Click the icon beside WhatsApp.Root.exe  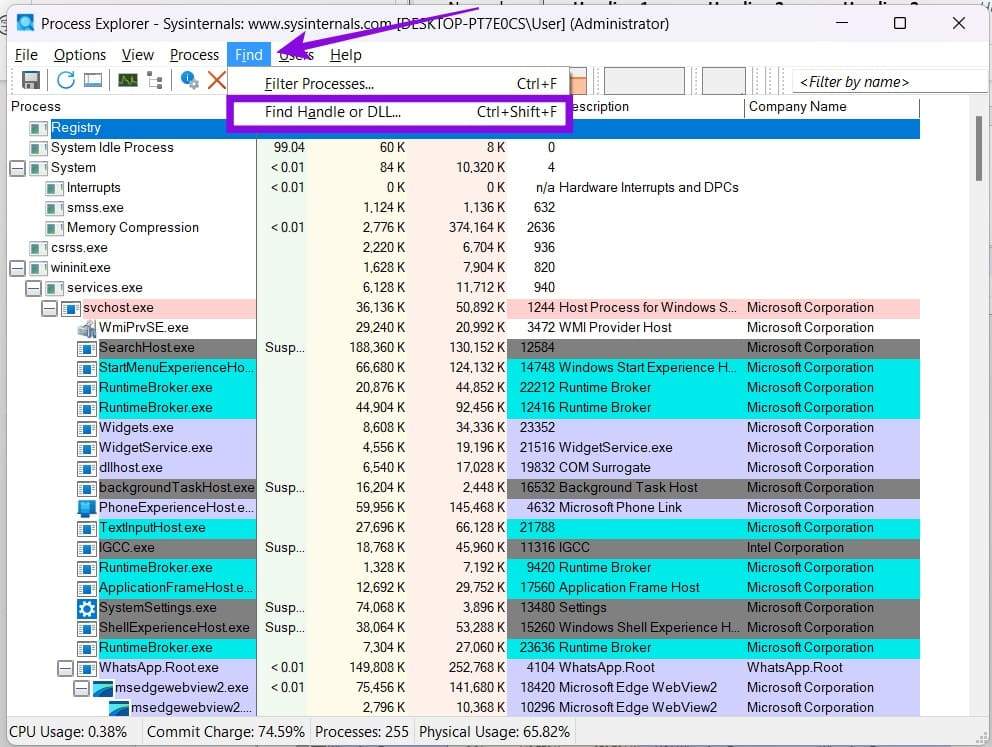coord(86,668)
